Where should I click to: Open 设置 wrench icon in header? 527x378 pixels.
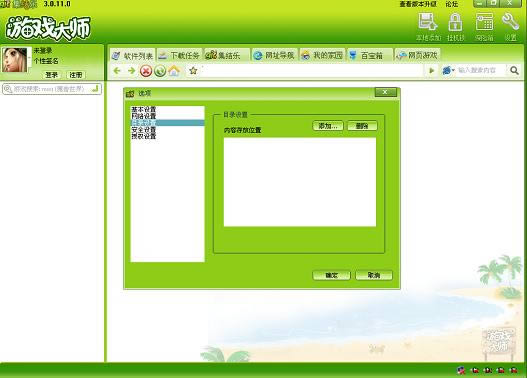(510, 22)
